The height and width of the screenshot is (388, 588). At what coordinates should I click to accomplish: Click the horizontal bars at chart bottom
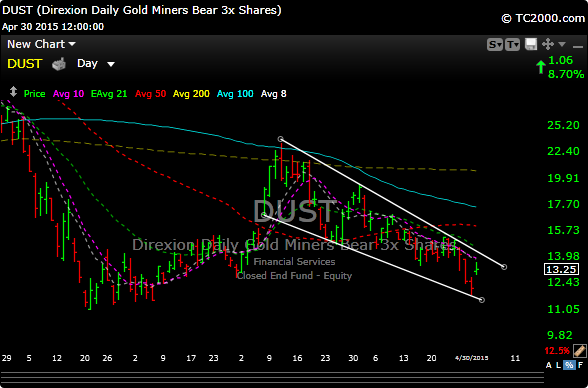tap(272, 378)
